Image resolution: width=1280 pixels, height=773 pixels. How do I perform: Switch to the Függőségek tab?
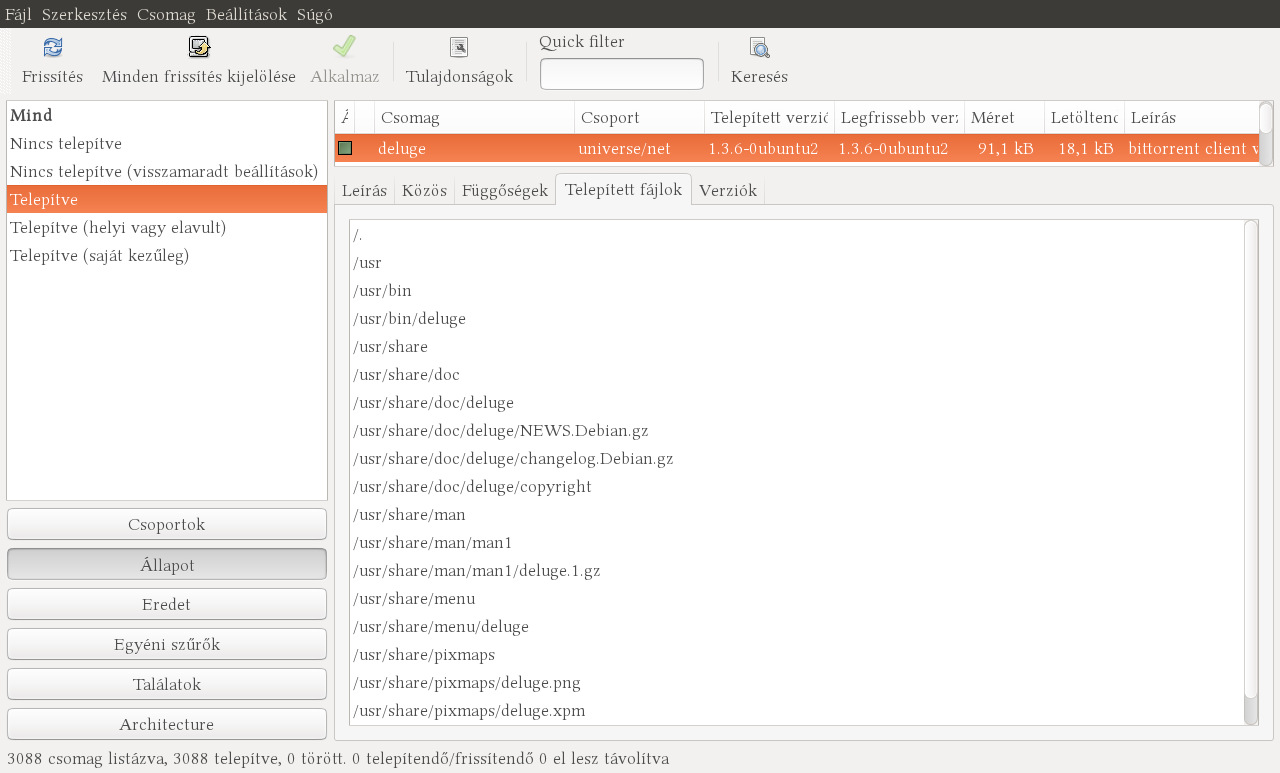point(505,190)
